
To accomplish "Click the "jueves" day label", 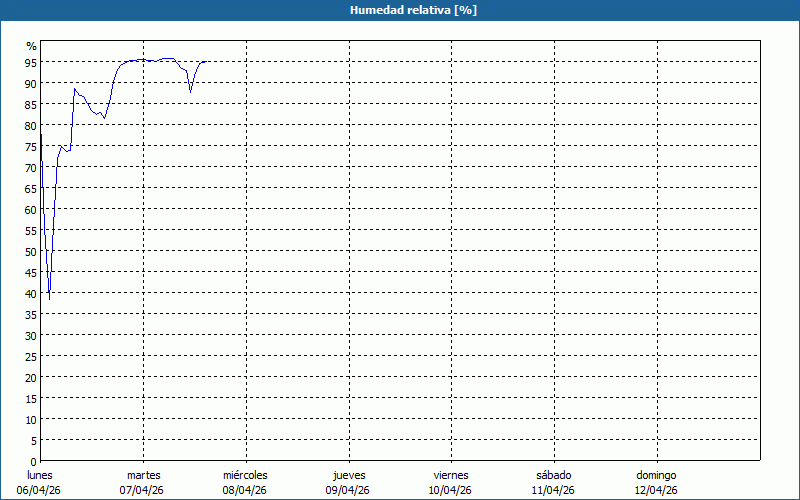I will (349, 475).
